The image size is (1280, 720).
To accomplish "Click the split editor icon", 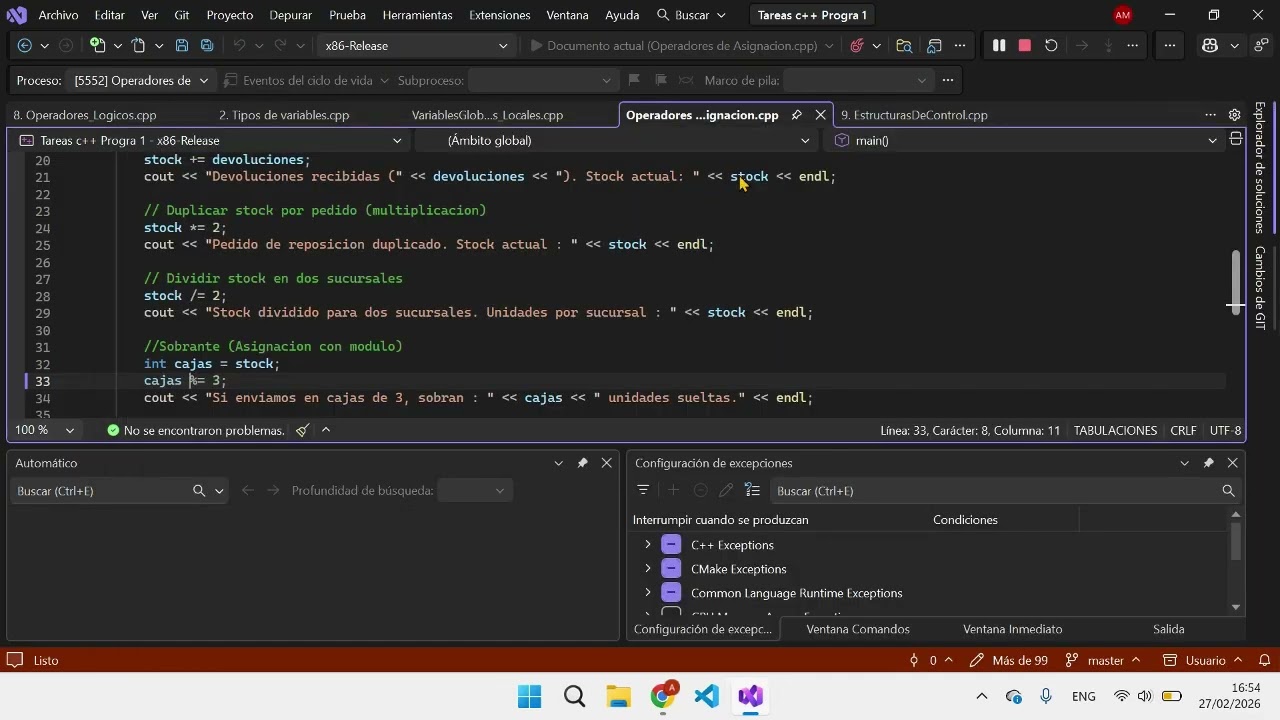I will (x=1235, y=139).
